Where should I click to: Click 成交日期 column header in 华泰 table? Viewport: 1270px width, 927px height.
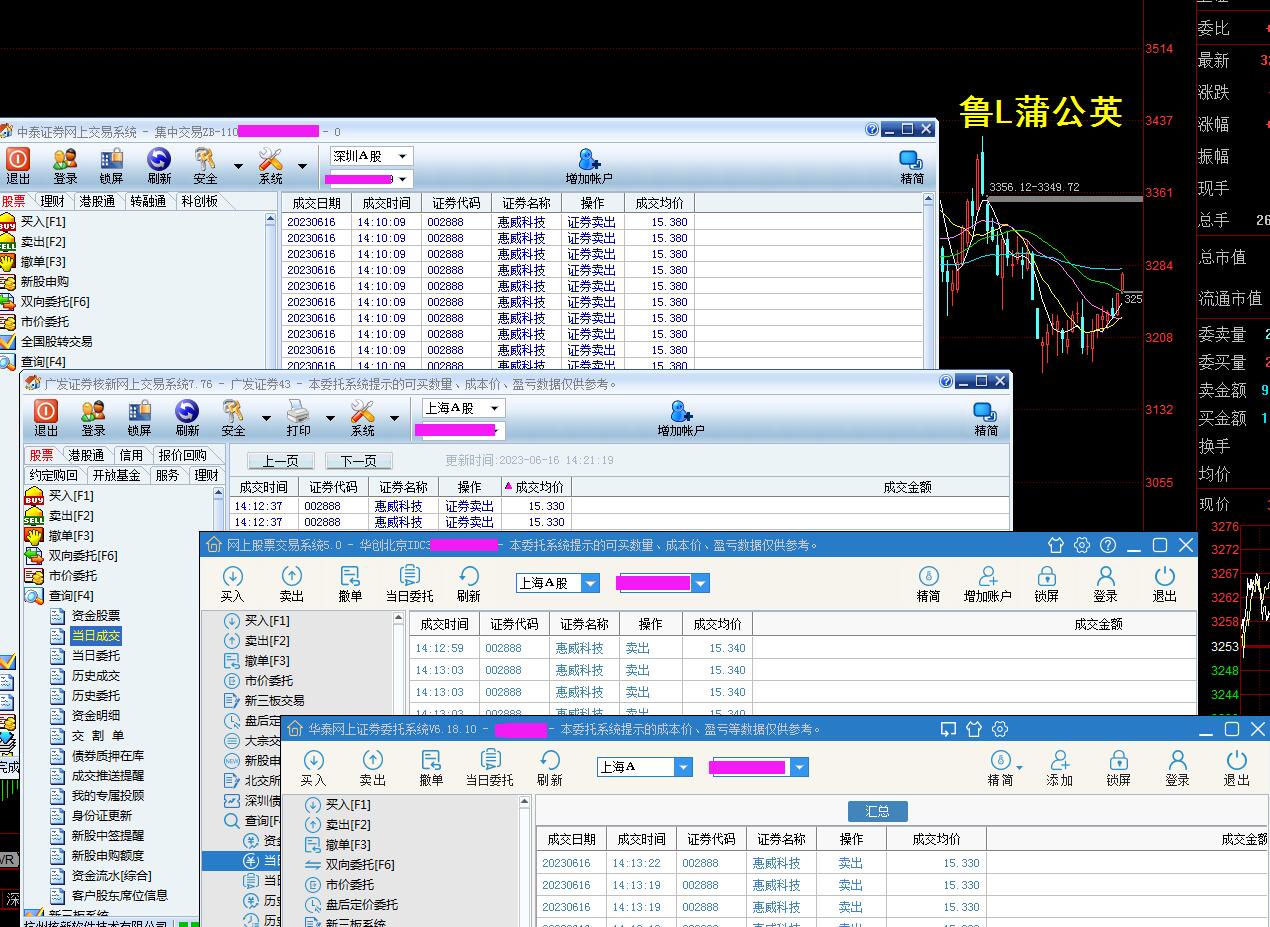(570, 839)
